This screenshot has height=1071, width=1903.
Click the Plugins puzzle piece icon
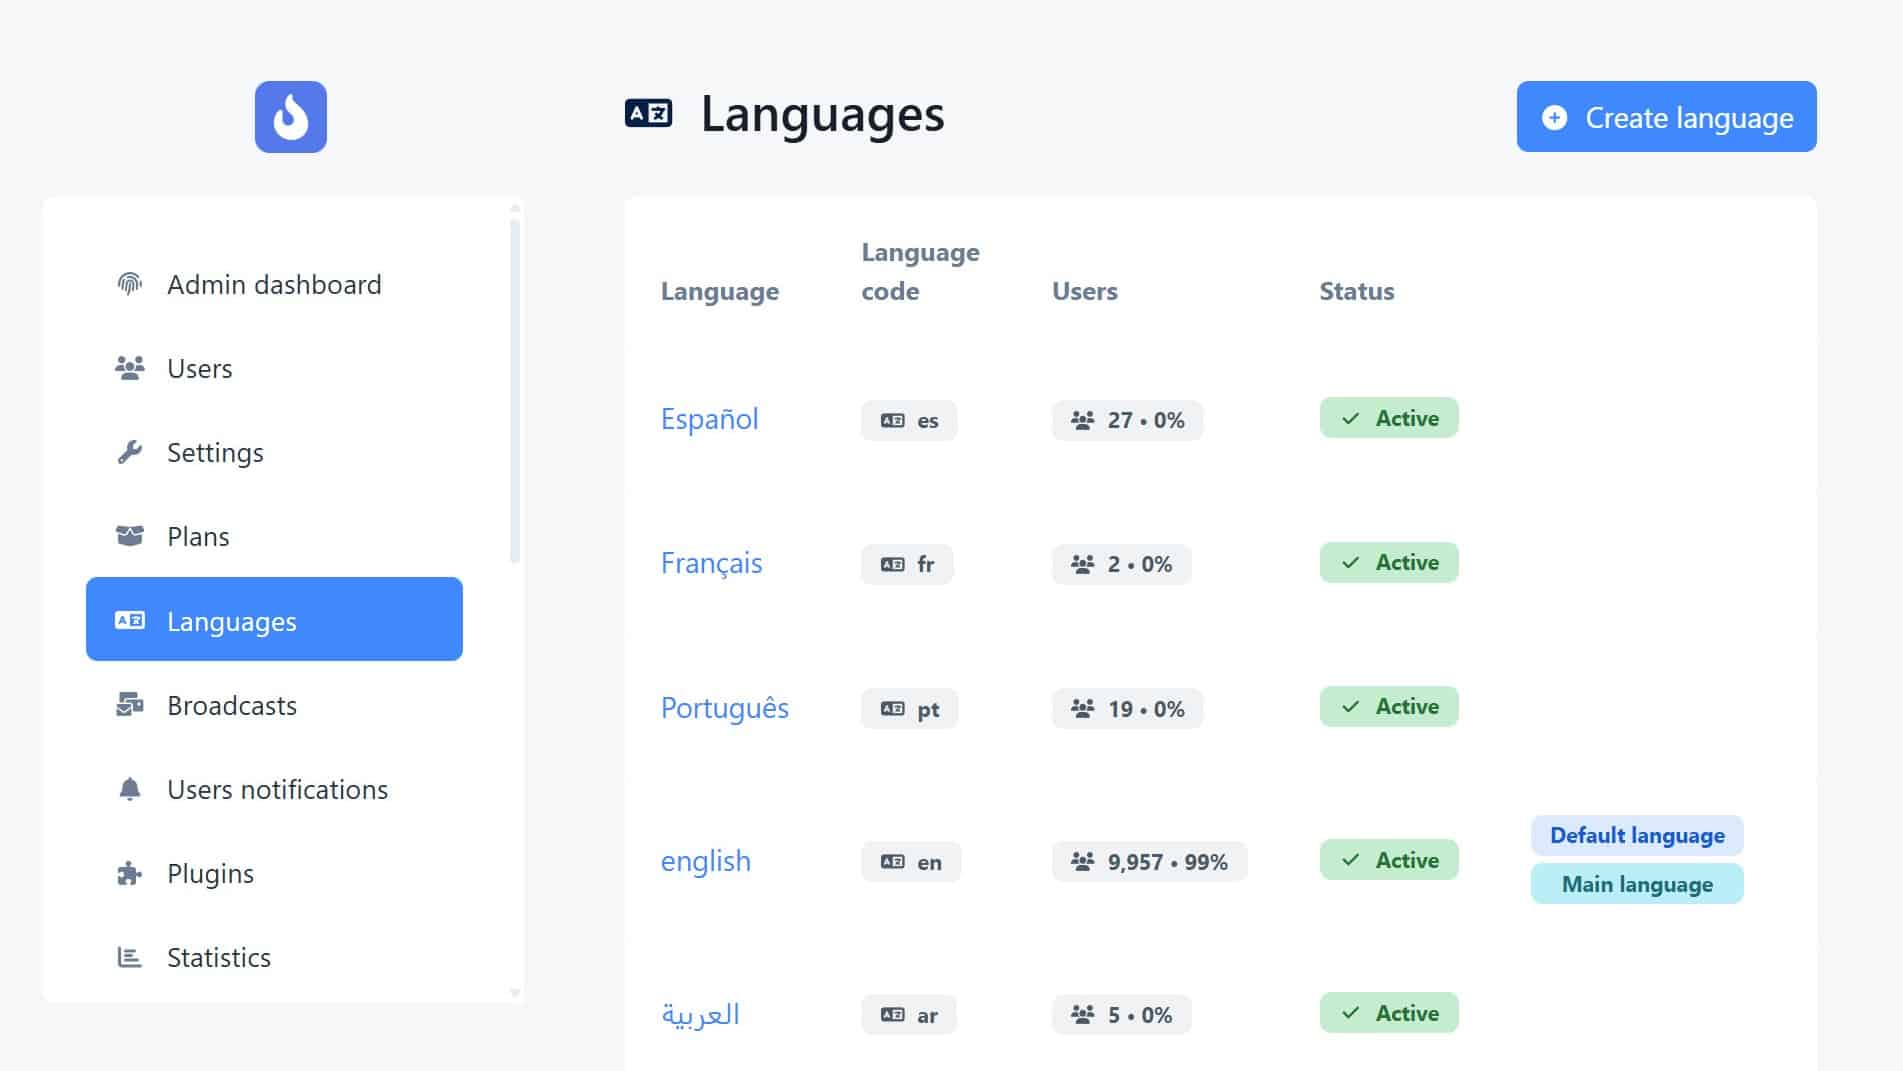[x=130, y=873]
